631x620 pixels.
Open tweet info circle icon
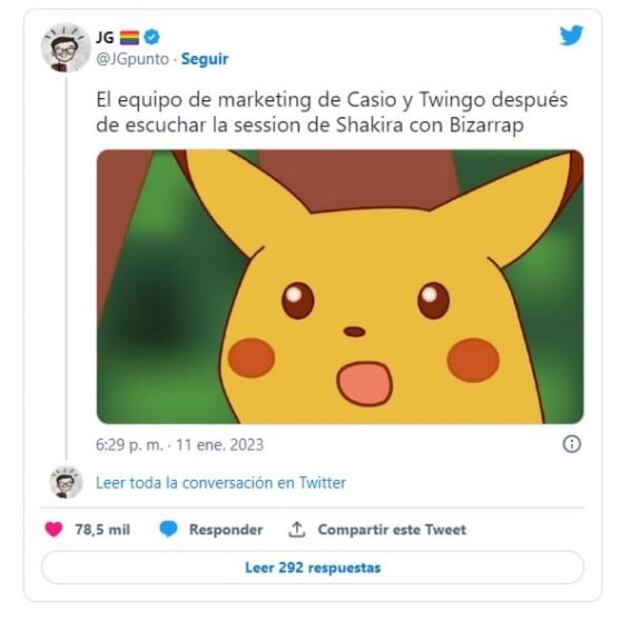click(571, 444)
